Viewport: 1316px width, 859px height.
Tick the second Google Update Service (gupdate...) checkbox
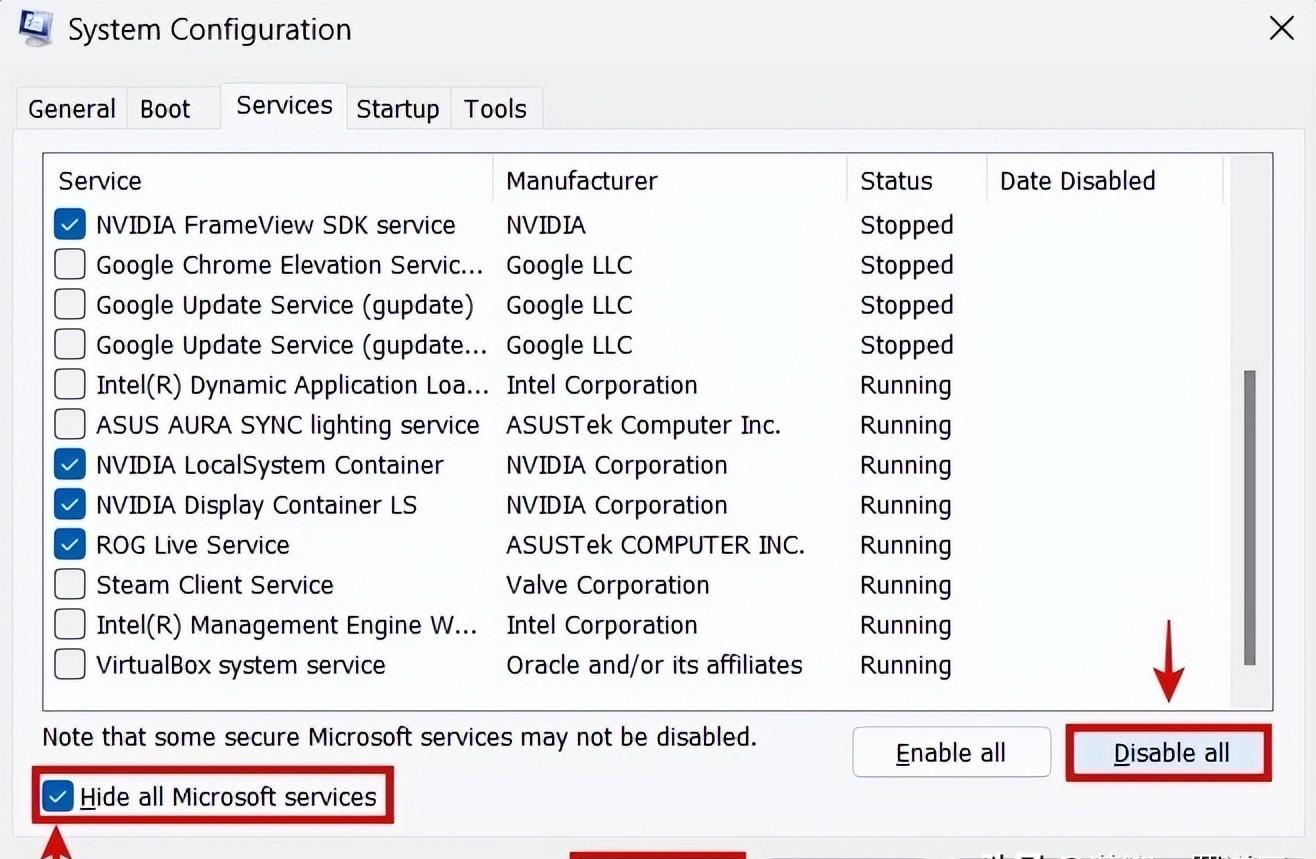[x=69, y=345]
